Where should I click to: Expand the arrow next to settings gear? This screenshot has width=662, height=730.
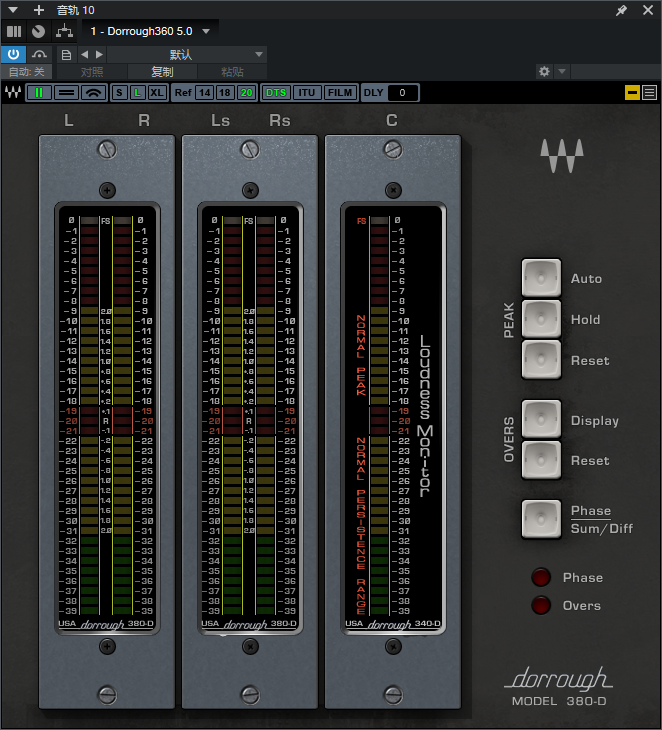click(x=562, y=72)
